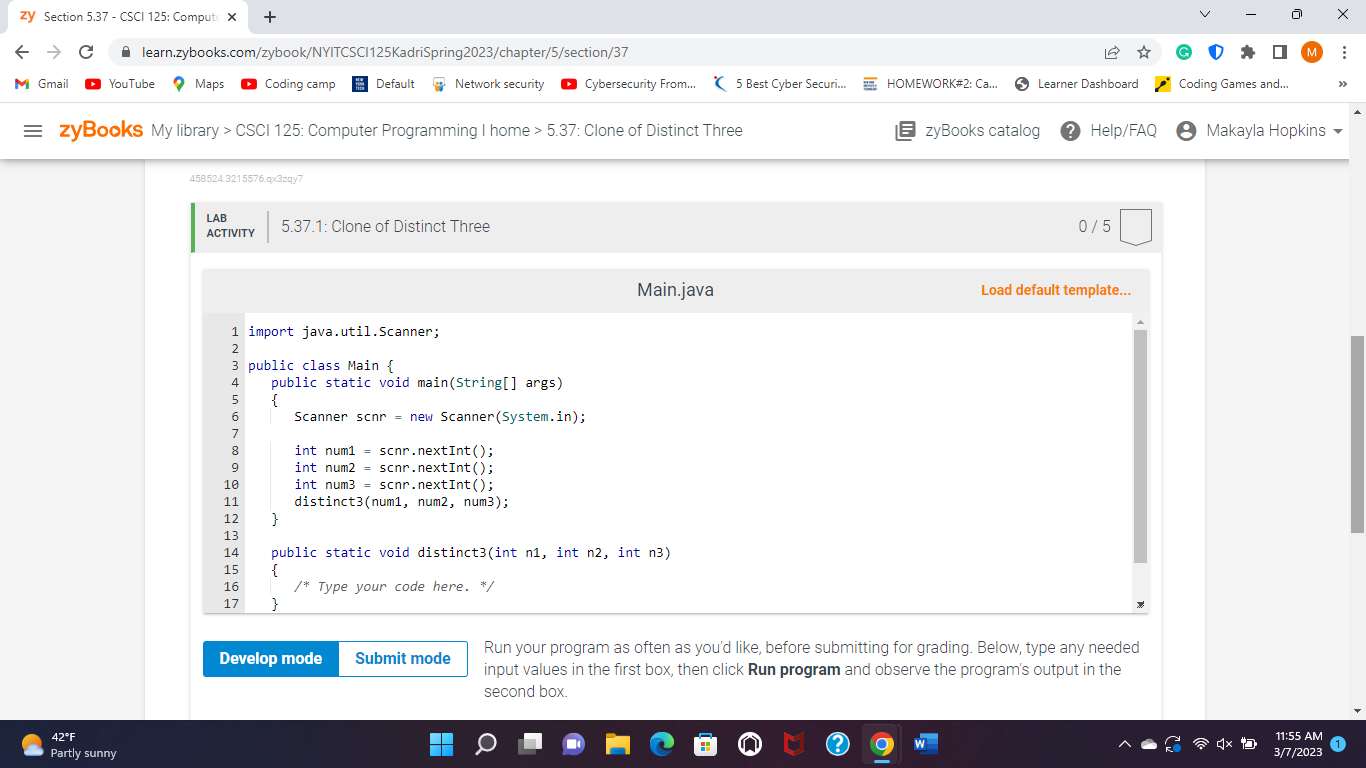Reload the page
The image size is (1366, 768).
click(x=87, y=52)
